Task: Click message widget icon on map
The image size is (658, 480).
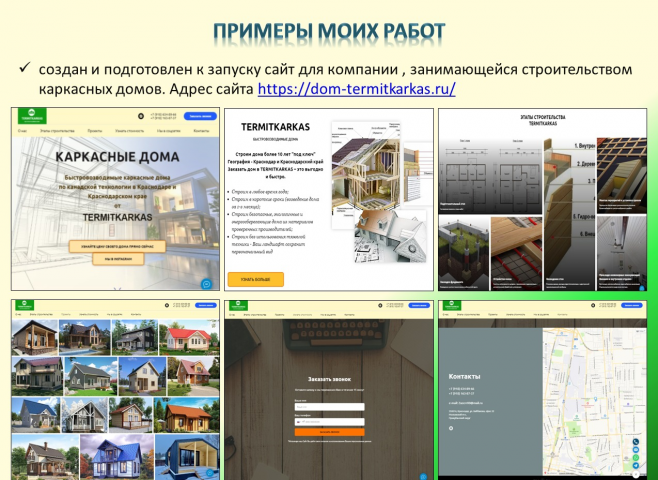Action: (x=636, y=450)
